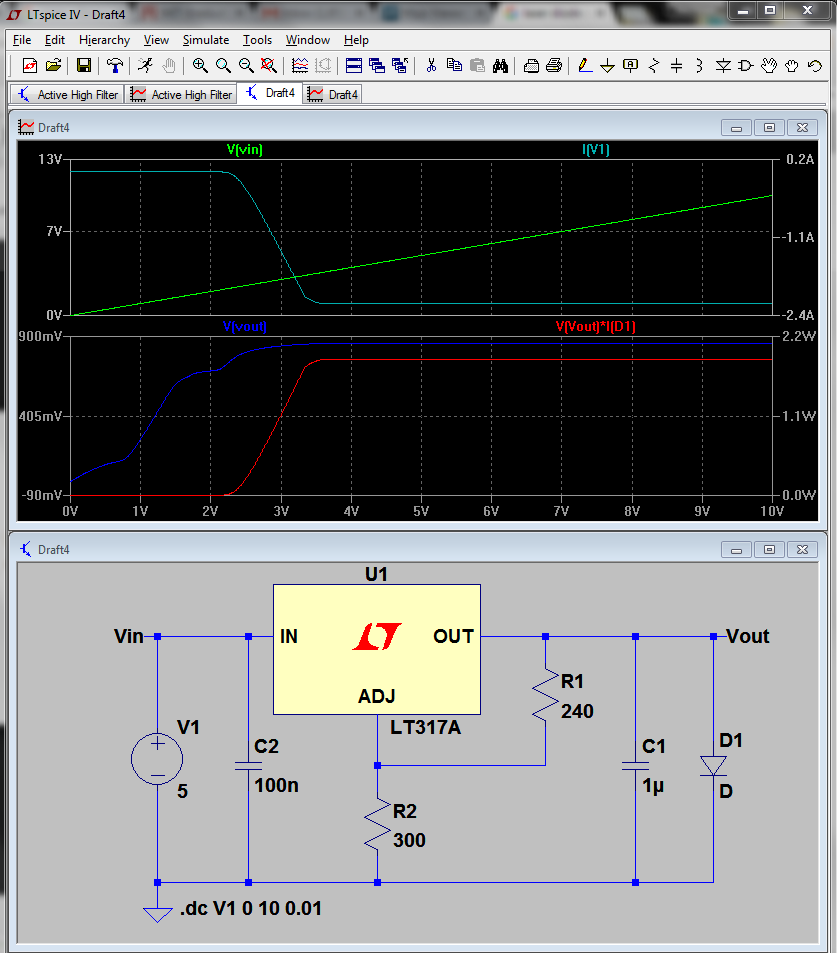Viewport: 837px width, 953px height.
Task: Switch to Active High Filter schematic tab
Action: (x=67, y=94)
